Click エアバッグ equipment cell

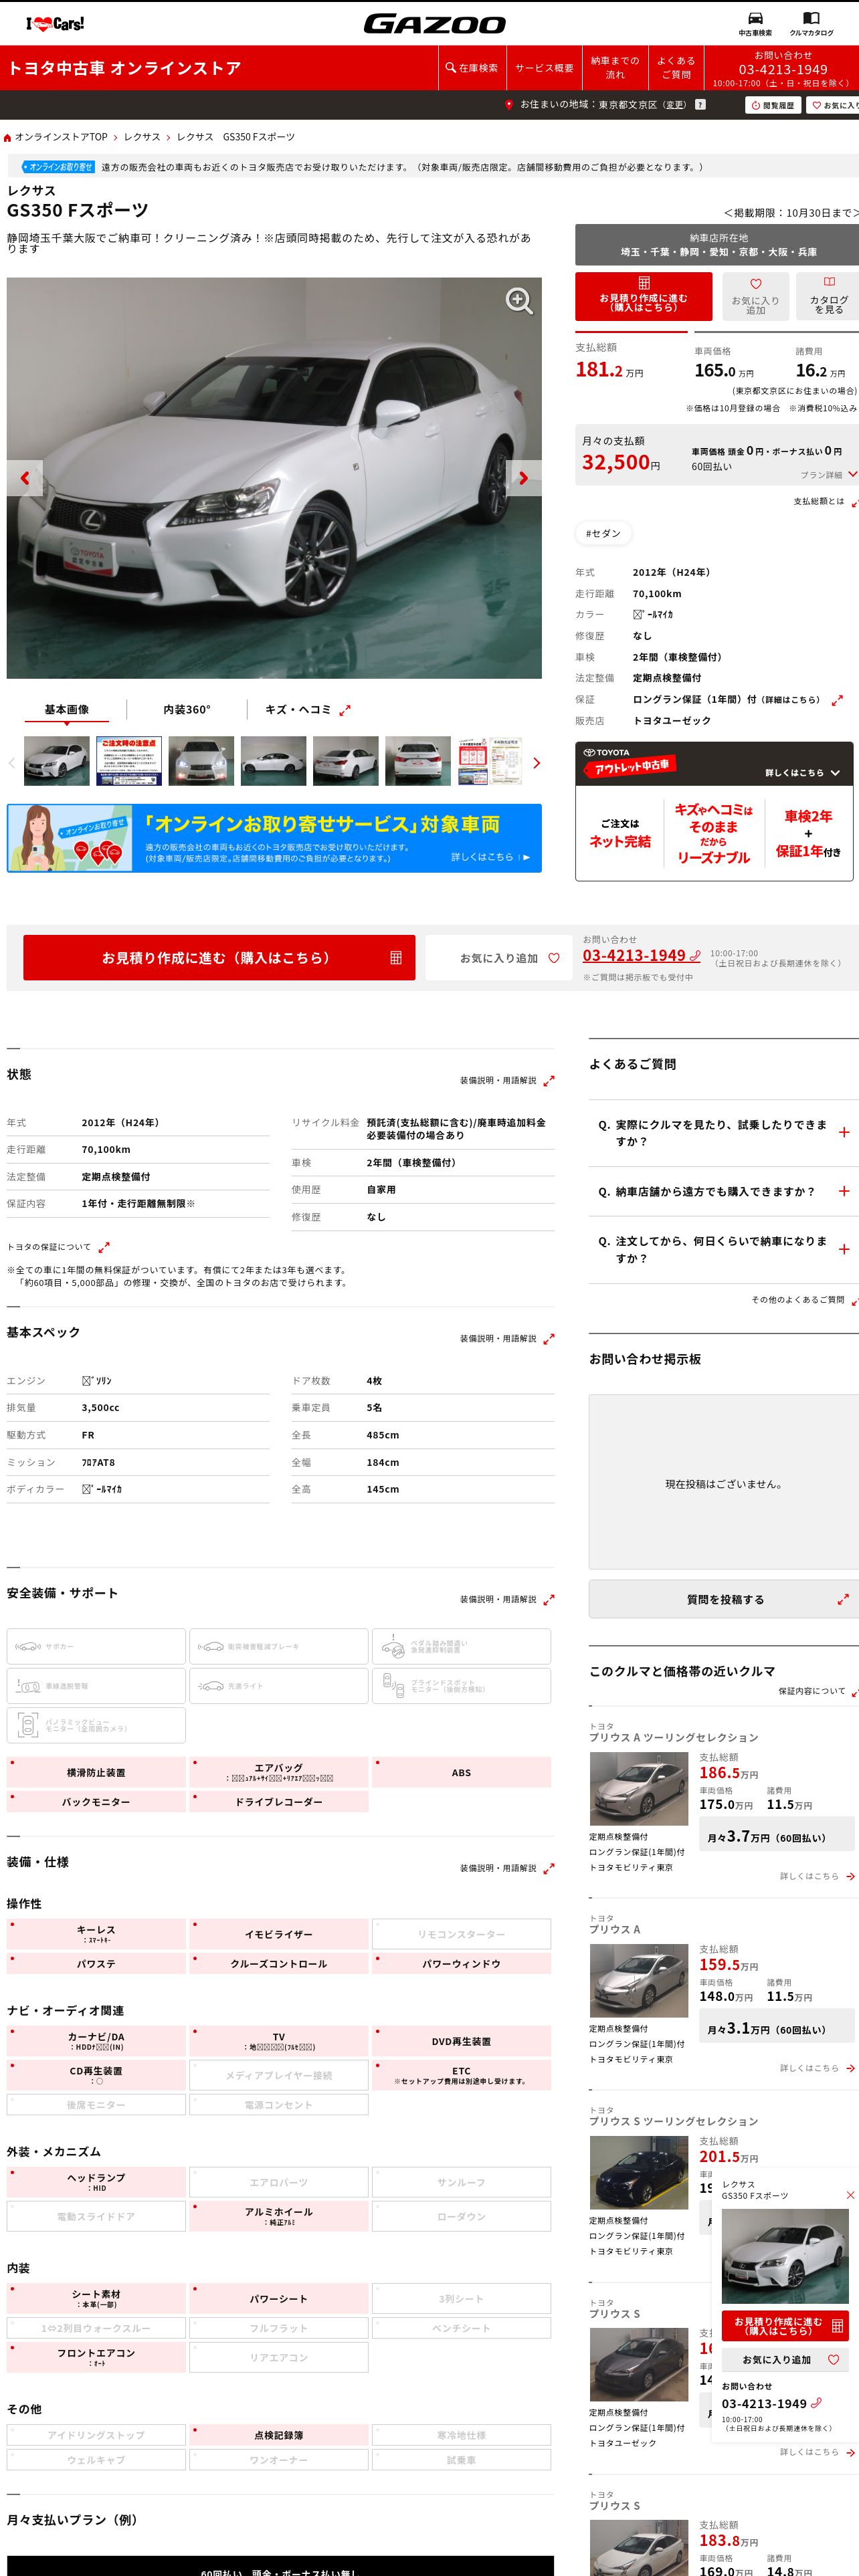coord(279,1773)
